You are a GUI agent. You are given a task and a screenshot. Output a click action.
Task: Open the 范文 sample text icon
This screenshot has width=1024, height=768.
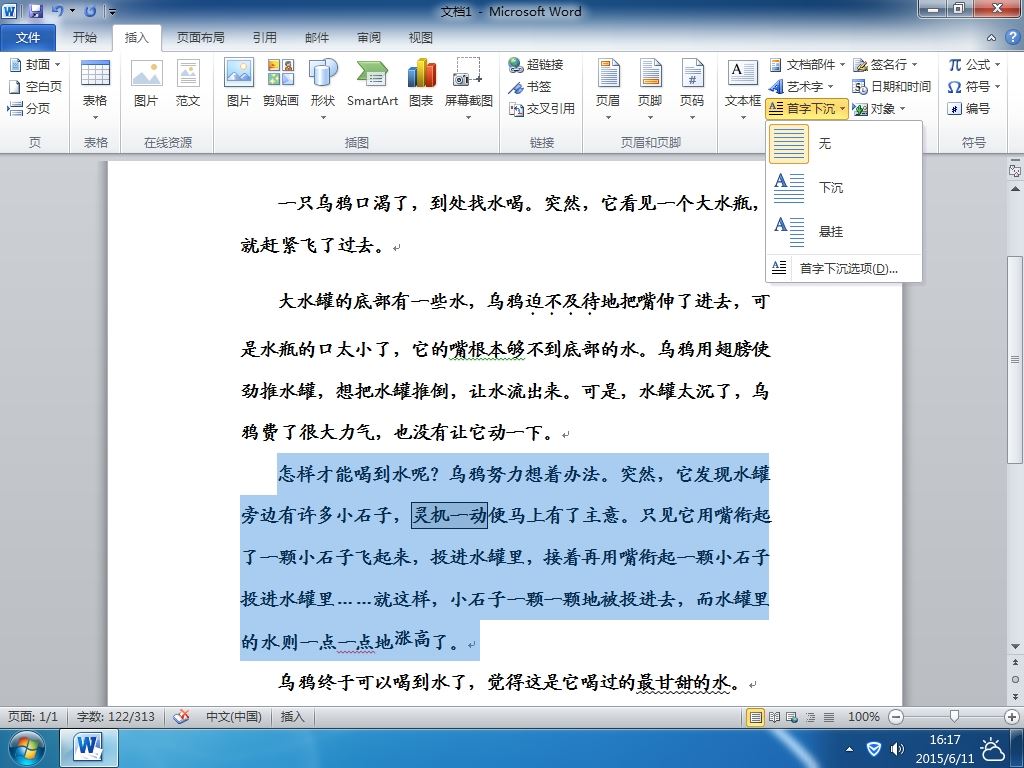pyautogui.click(x=188, y=84)
